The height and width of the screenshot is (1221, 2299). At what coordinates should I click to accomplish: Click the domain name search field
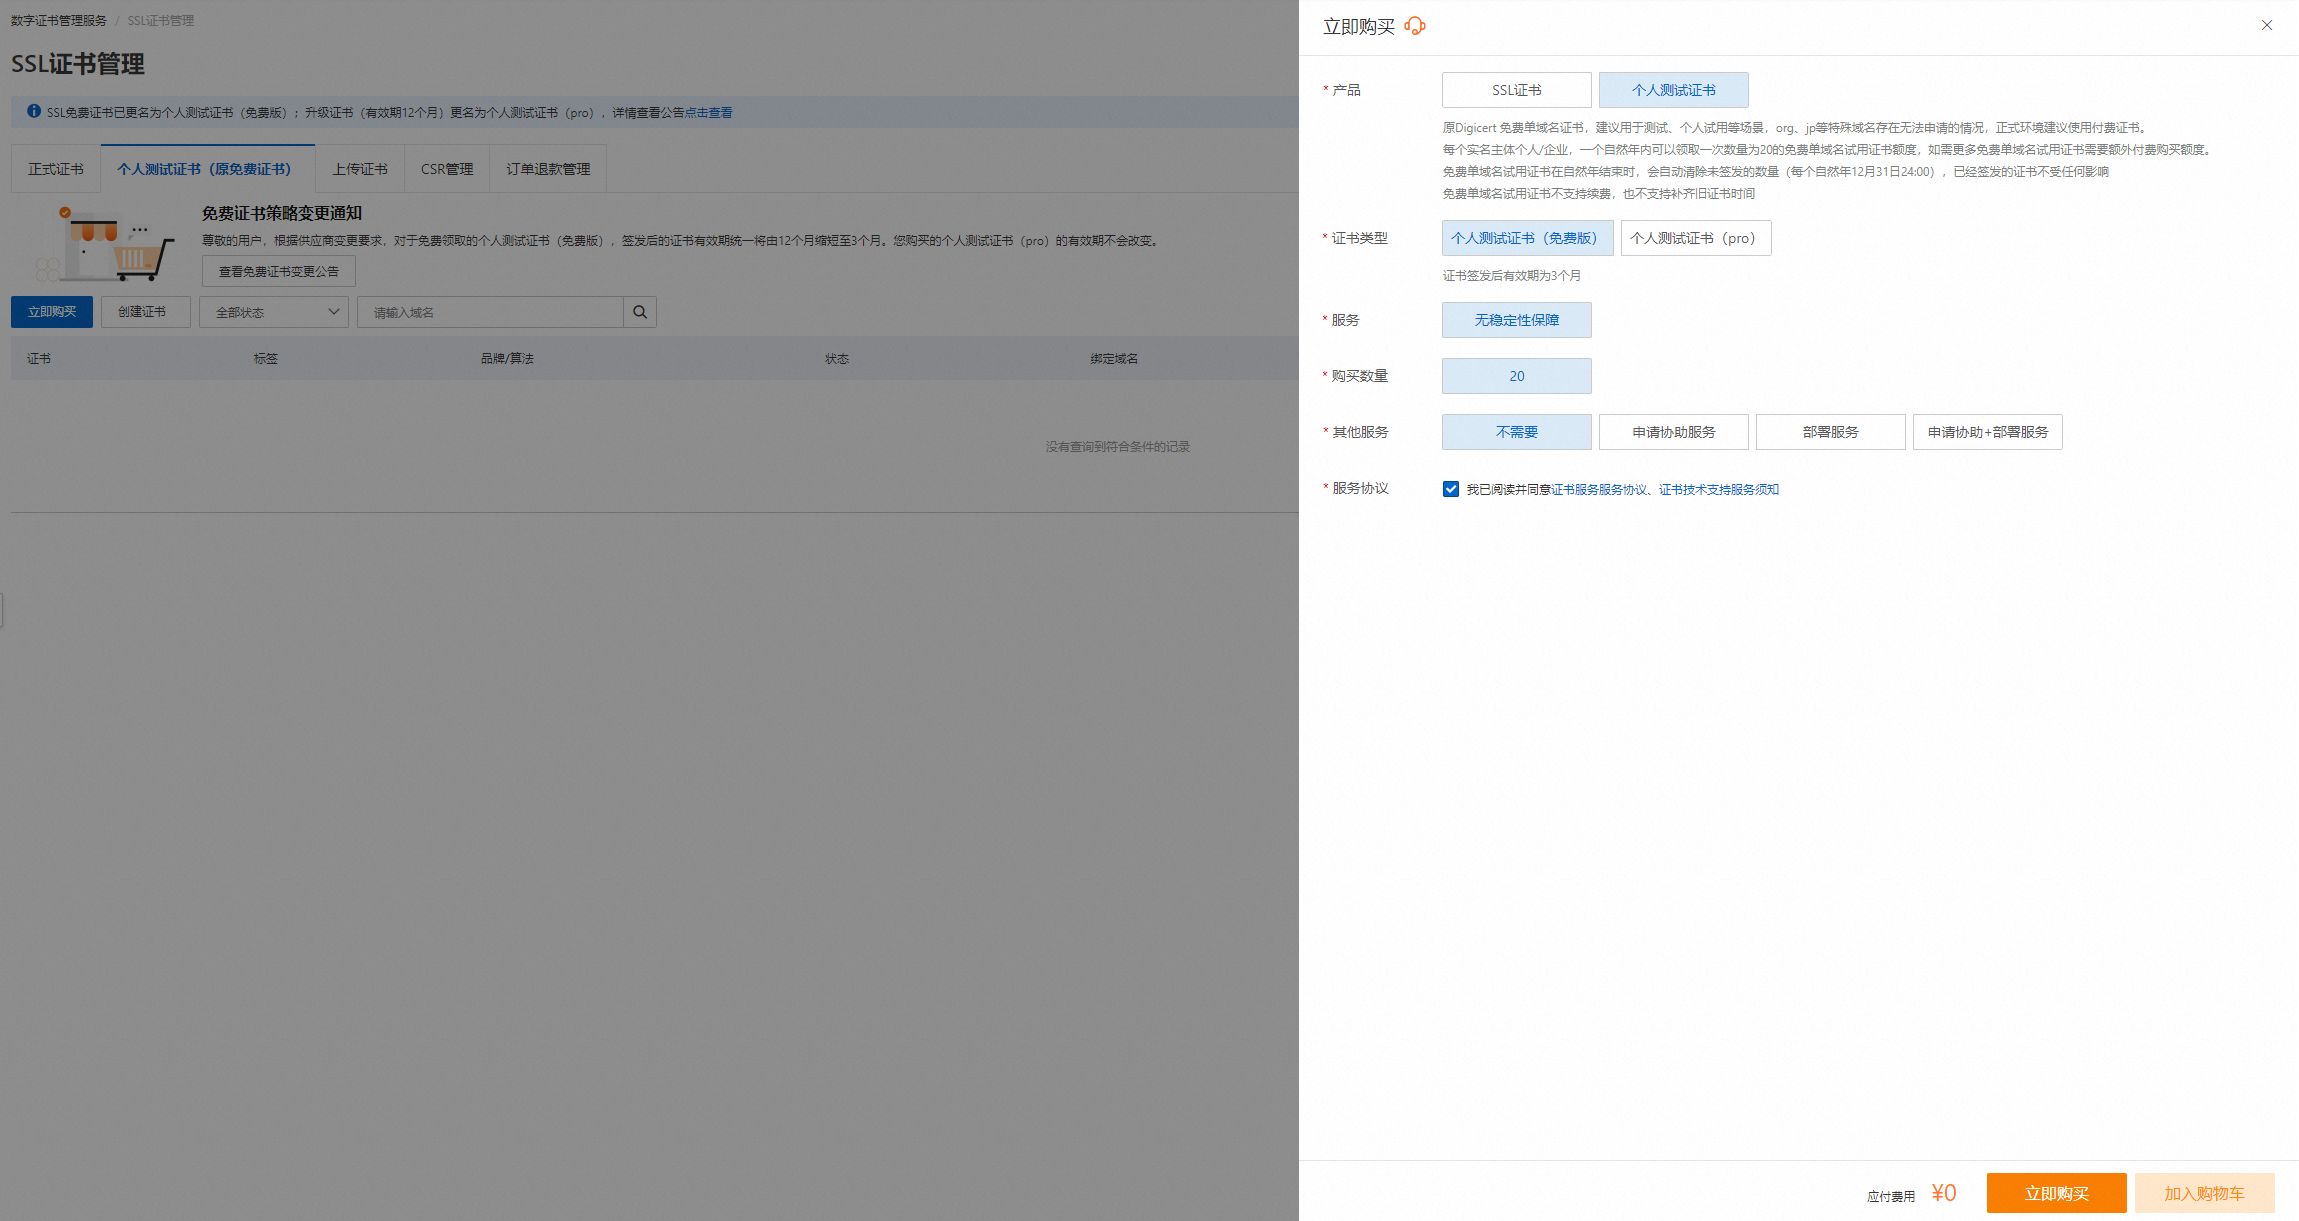coord(490,312)
